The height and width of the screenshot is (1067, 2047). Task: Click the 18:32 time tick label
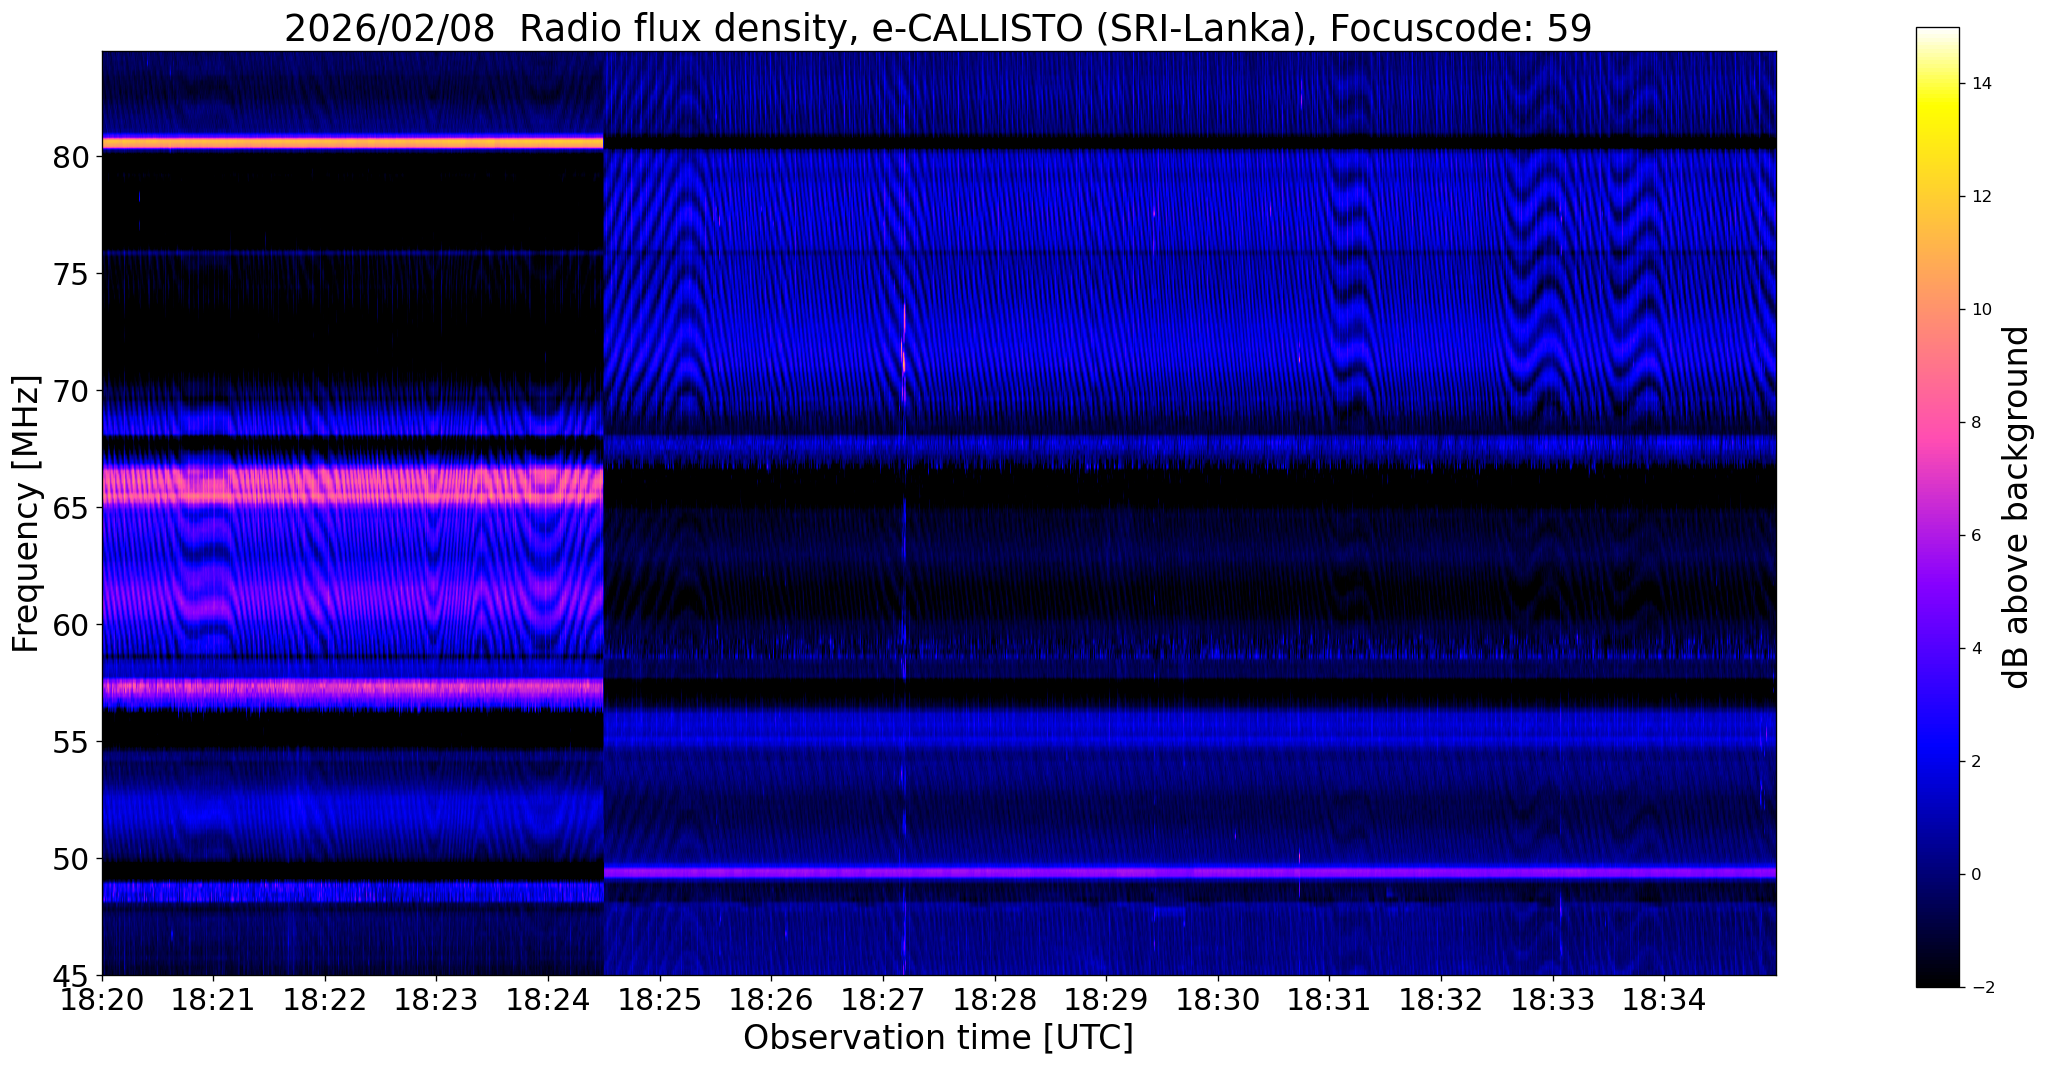1441,1001
